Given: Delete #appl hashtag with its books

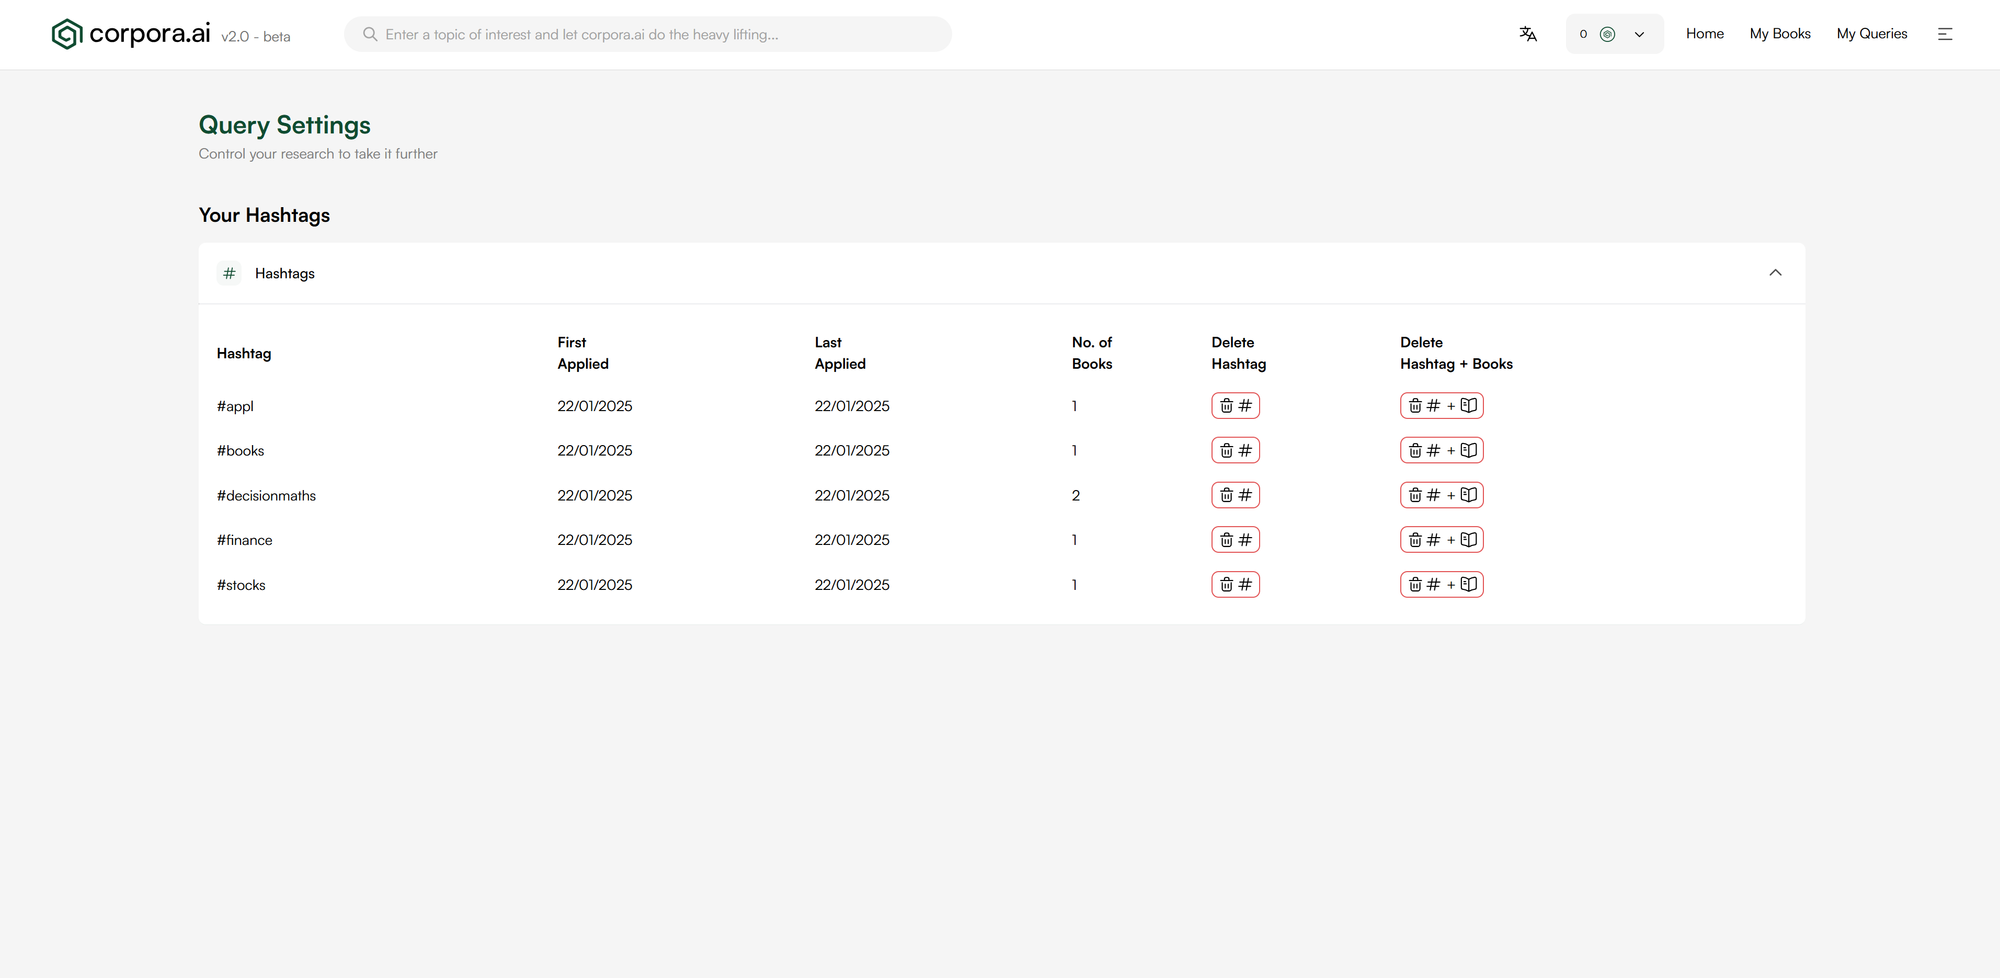Looking at the screenshot, I should click(1441, 406).
